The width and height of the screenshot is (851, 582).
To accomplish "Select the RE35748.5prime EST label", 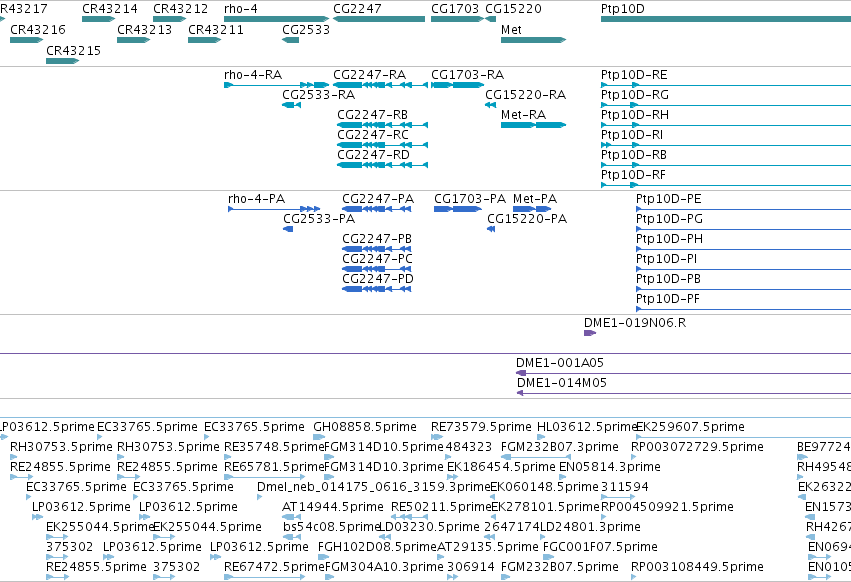I will pos(274,447).
